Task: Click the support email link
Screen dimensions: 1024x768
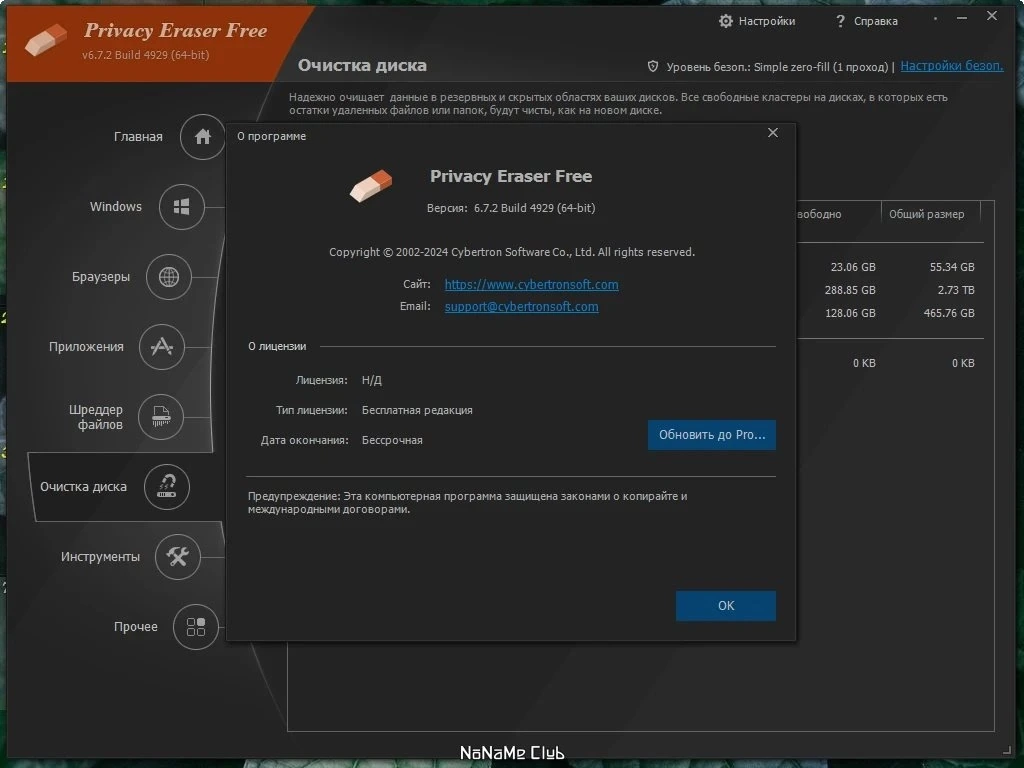Action: (x=521, y=306)
